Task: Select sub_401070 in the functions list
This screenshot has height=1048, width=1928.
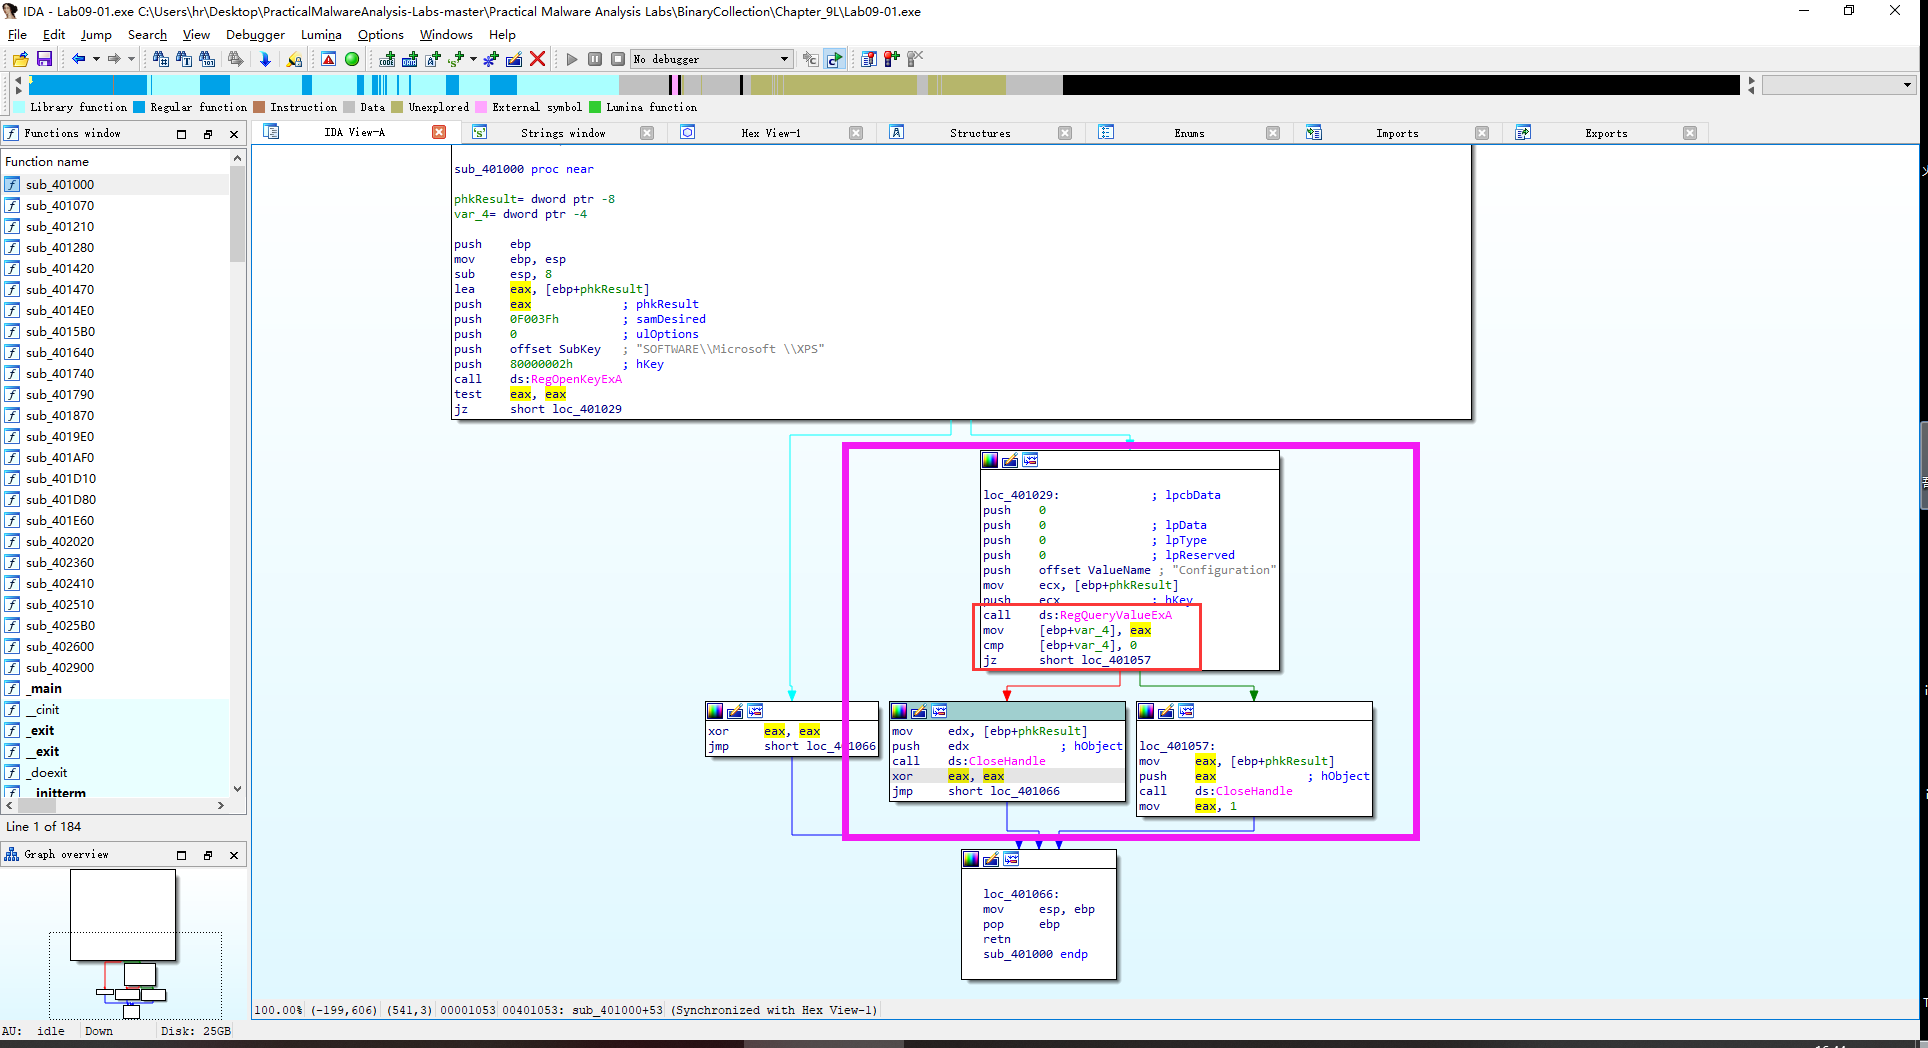Action: pyautogui.click(x=115, y=205)
